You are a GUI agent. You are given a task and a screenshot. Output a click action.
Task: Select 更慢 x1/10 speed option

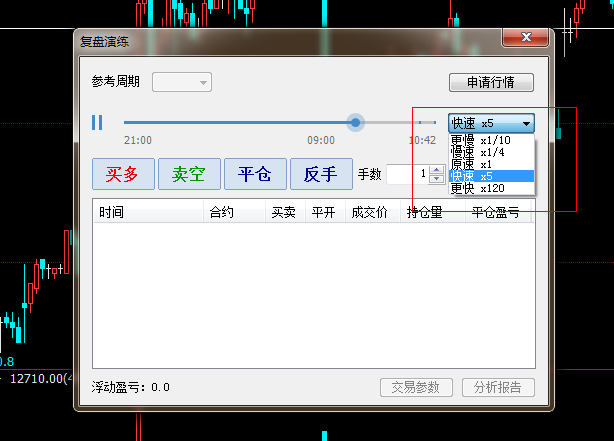[490, 141]
